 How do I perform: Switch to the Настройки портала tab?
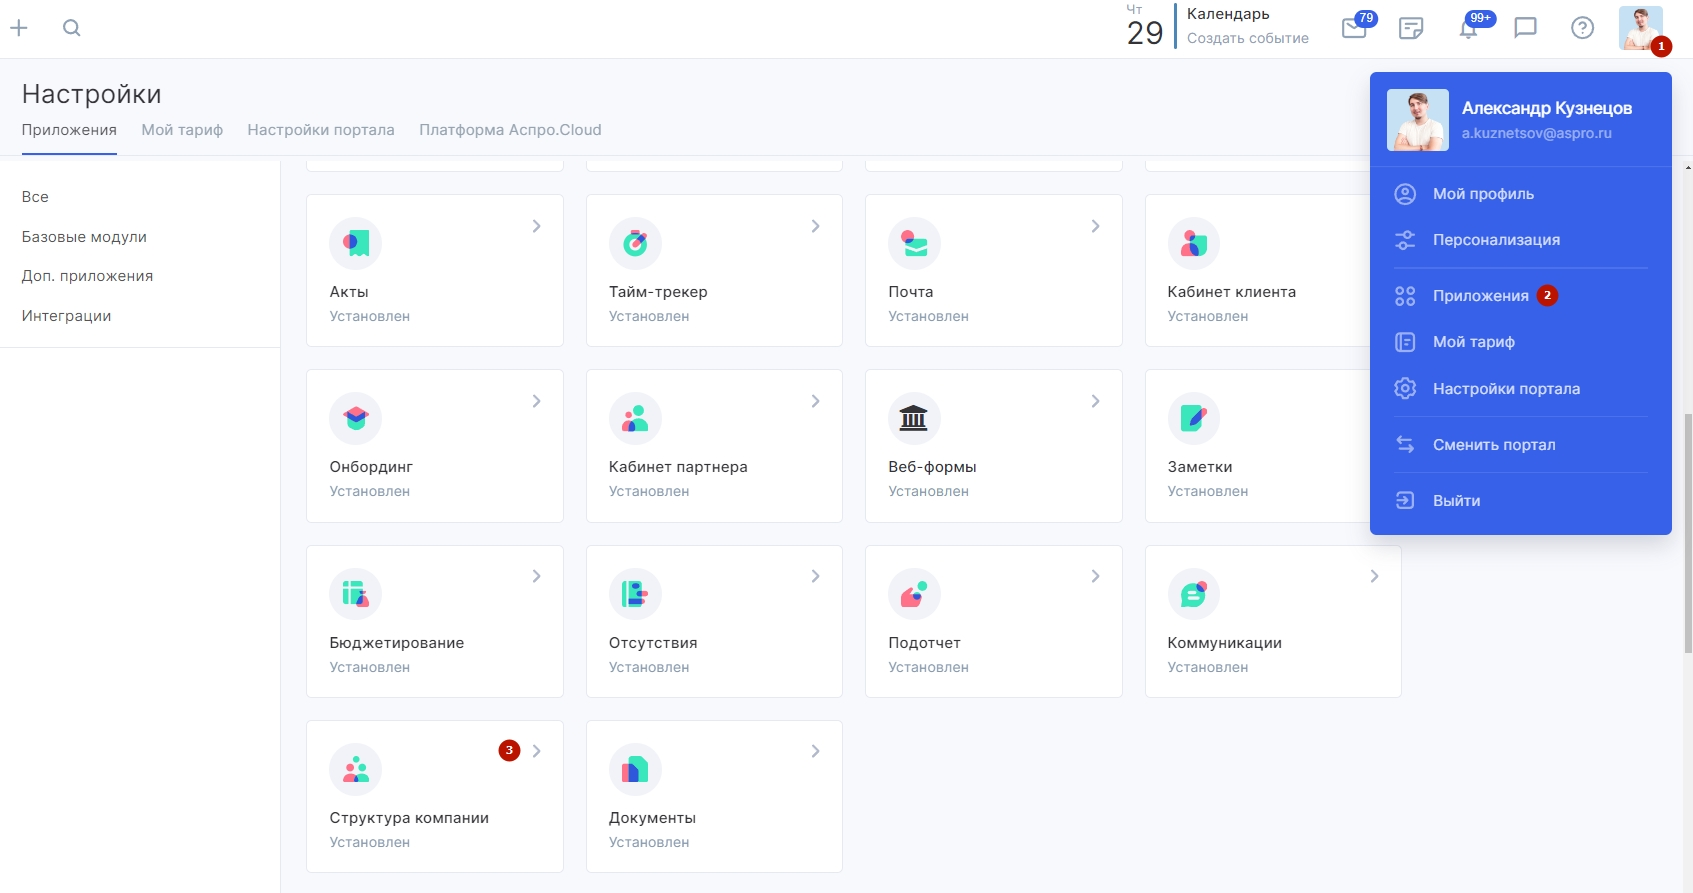(321, 130)
